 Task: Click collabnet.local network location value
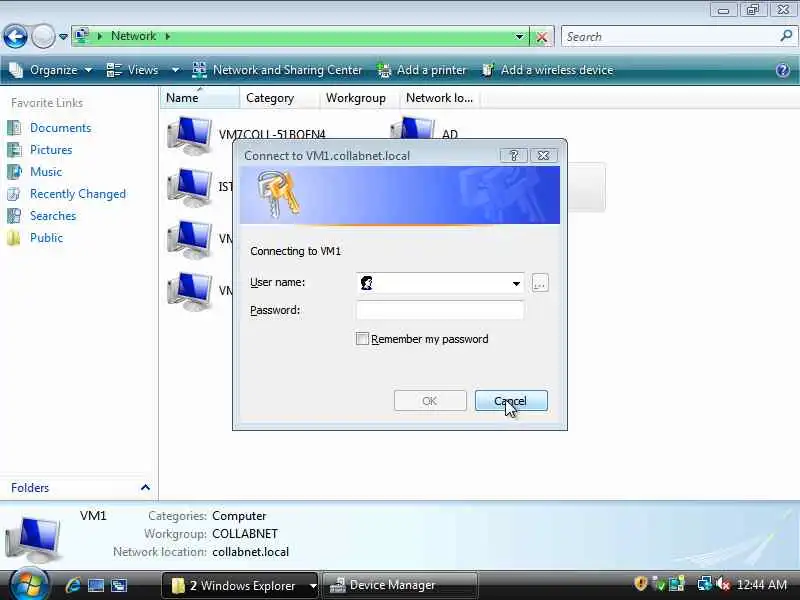pos(251,552)
